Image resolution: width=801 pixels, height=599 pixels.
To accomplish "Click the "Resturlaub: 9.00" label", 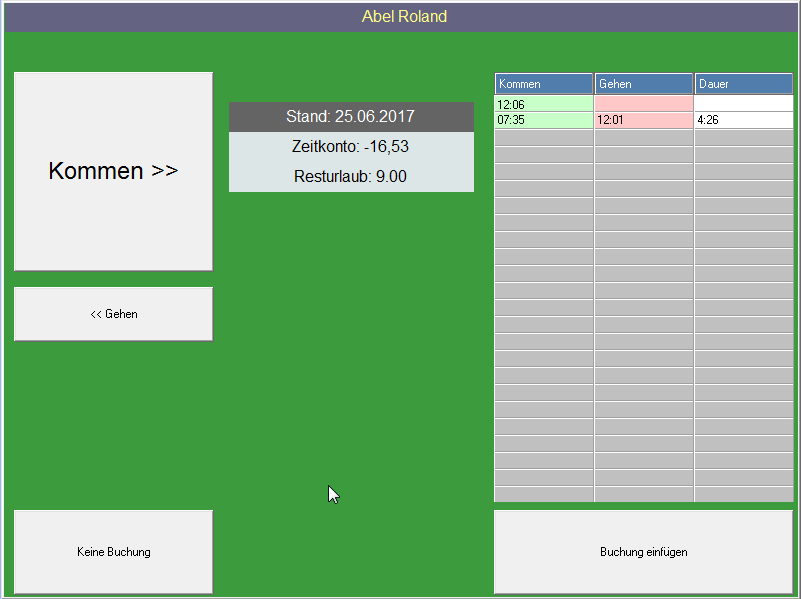I will (351, 176).
